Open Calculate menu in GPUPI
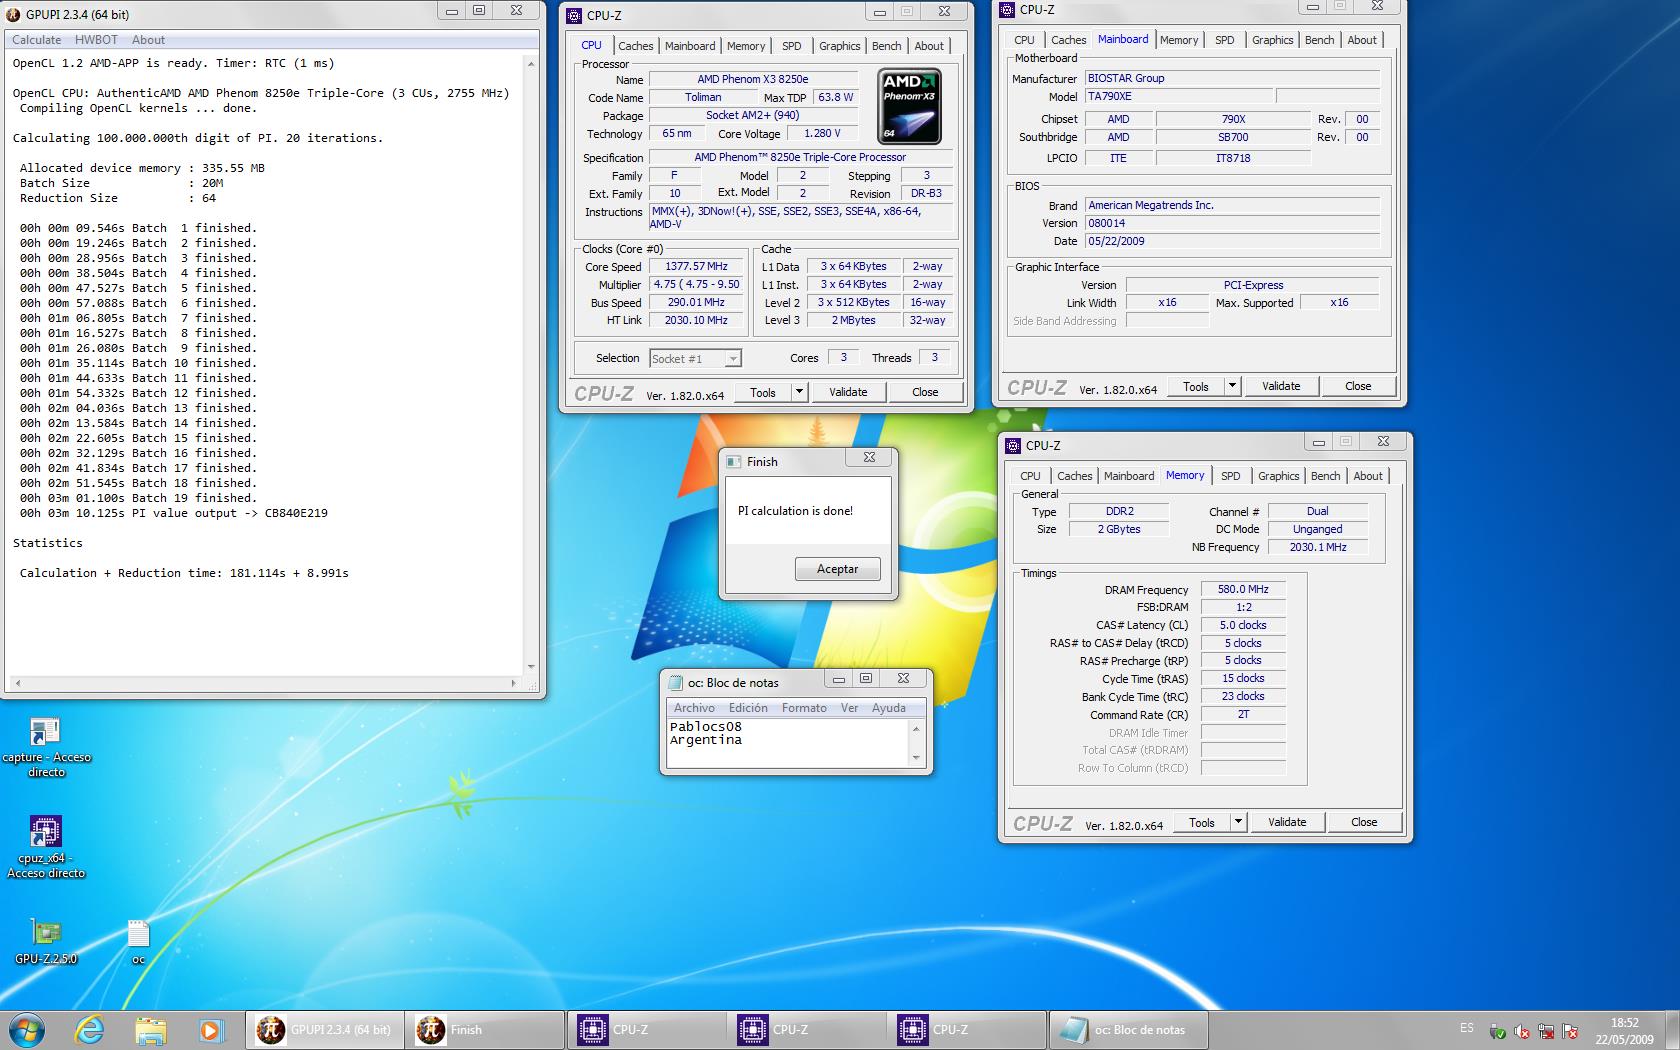The width and height of the screenshot is (1680, 1050). coord(37,40)
